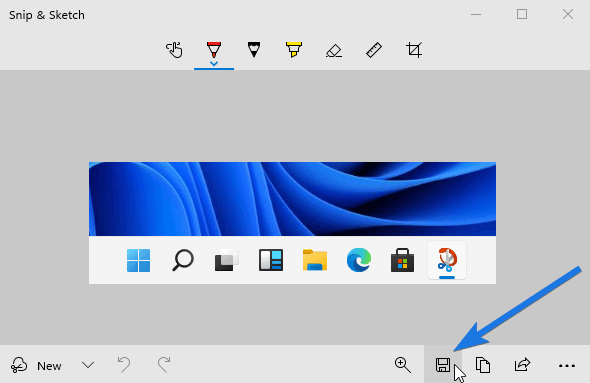Open the Zoom magnifier control
This screenshot has height=383, width=590.
(x=403, y=365)
